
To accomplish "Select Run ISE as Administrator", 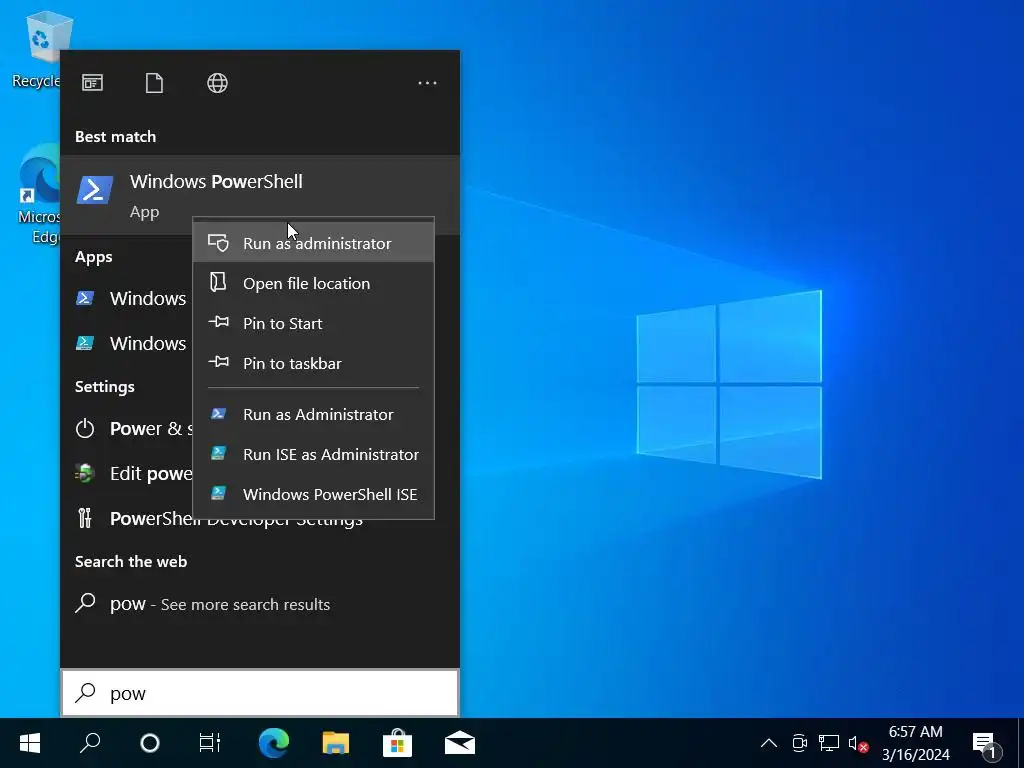I will (313, 455).
